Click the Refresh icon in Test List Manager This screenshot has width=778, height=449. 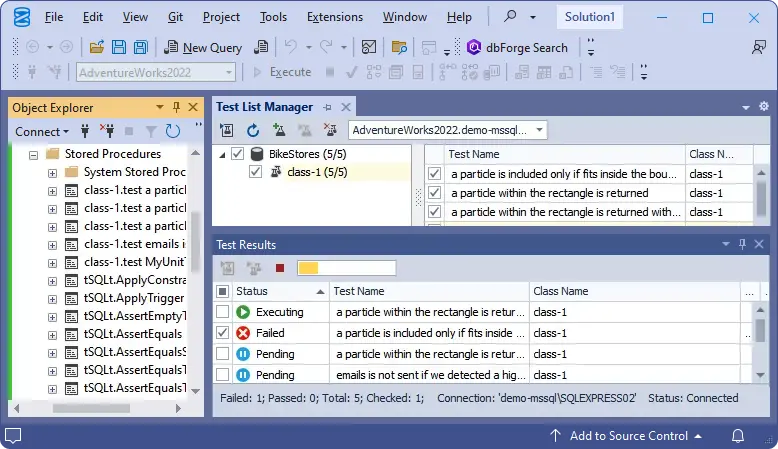[x=253, y=130]
